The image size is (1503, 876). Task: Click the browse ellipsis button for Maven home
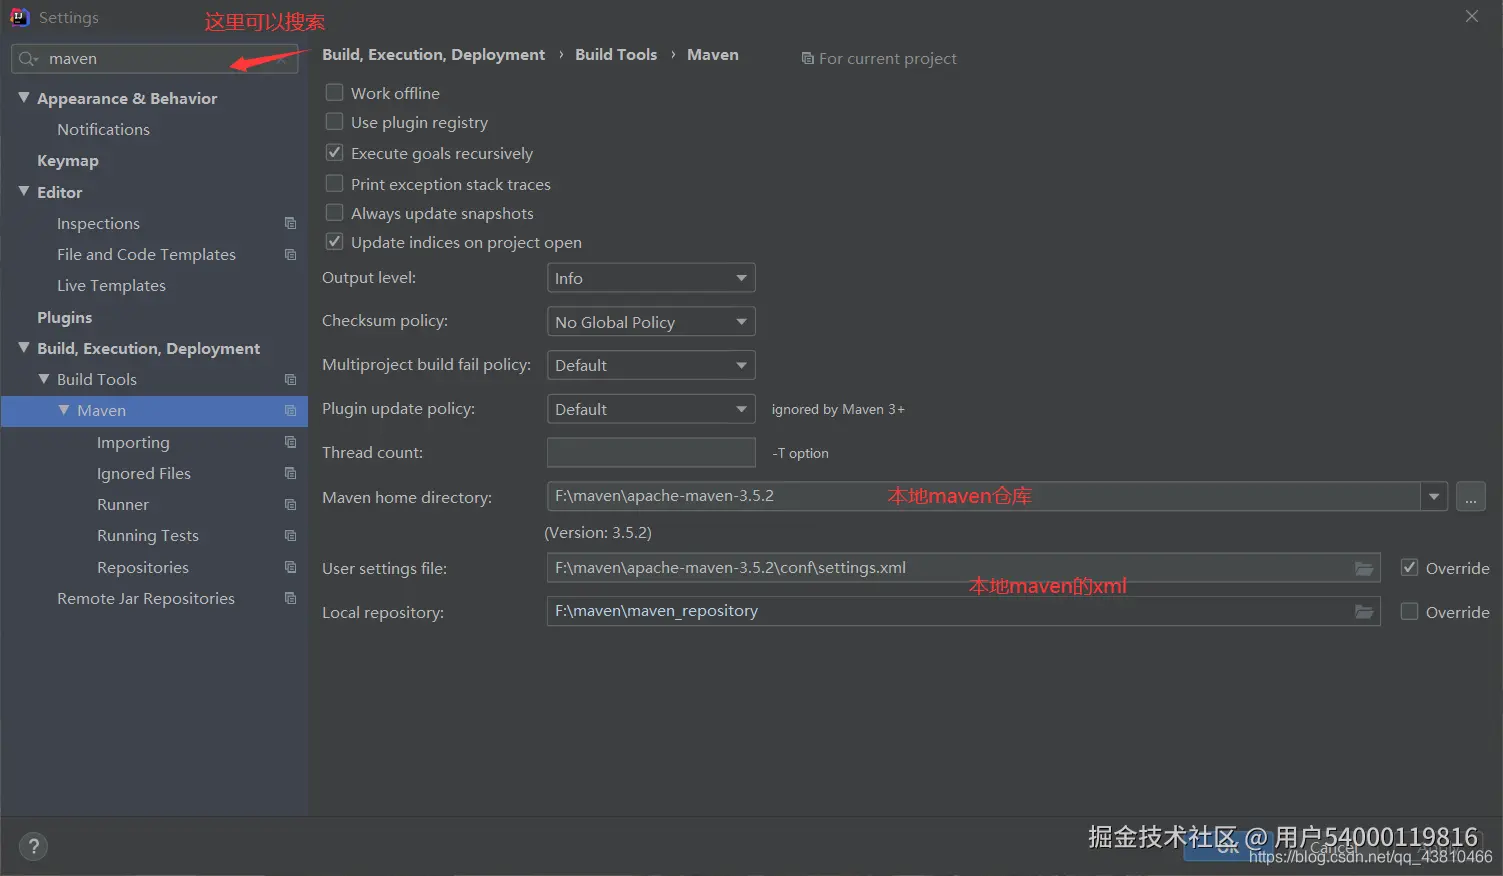click(1471, 496)
